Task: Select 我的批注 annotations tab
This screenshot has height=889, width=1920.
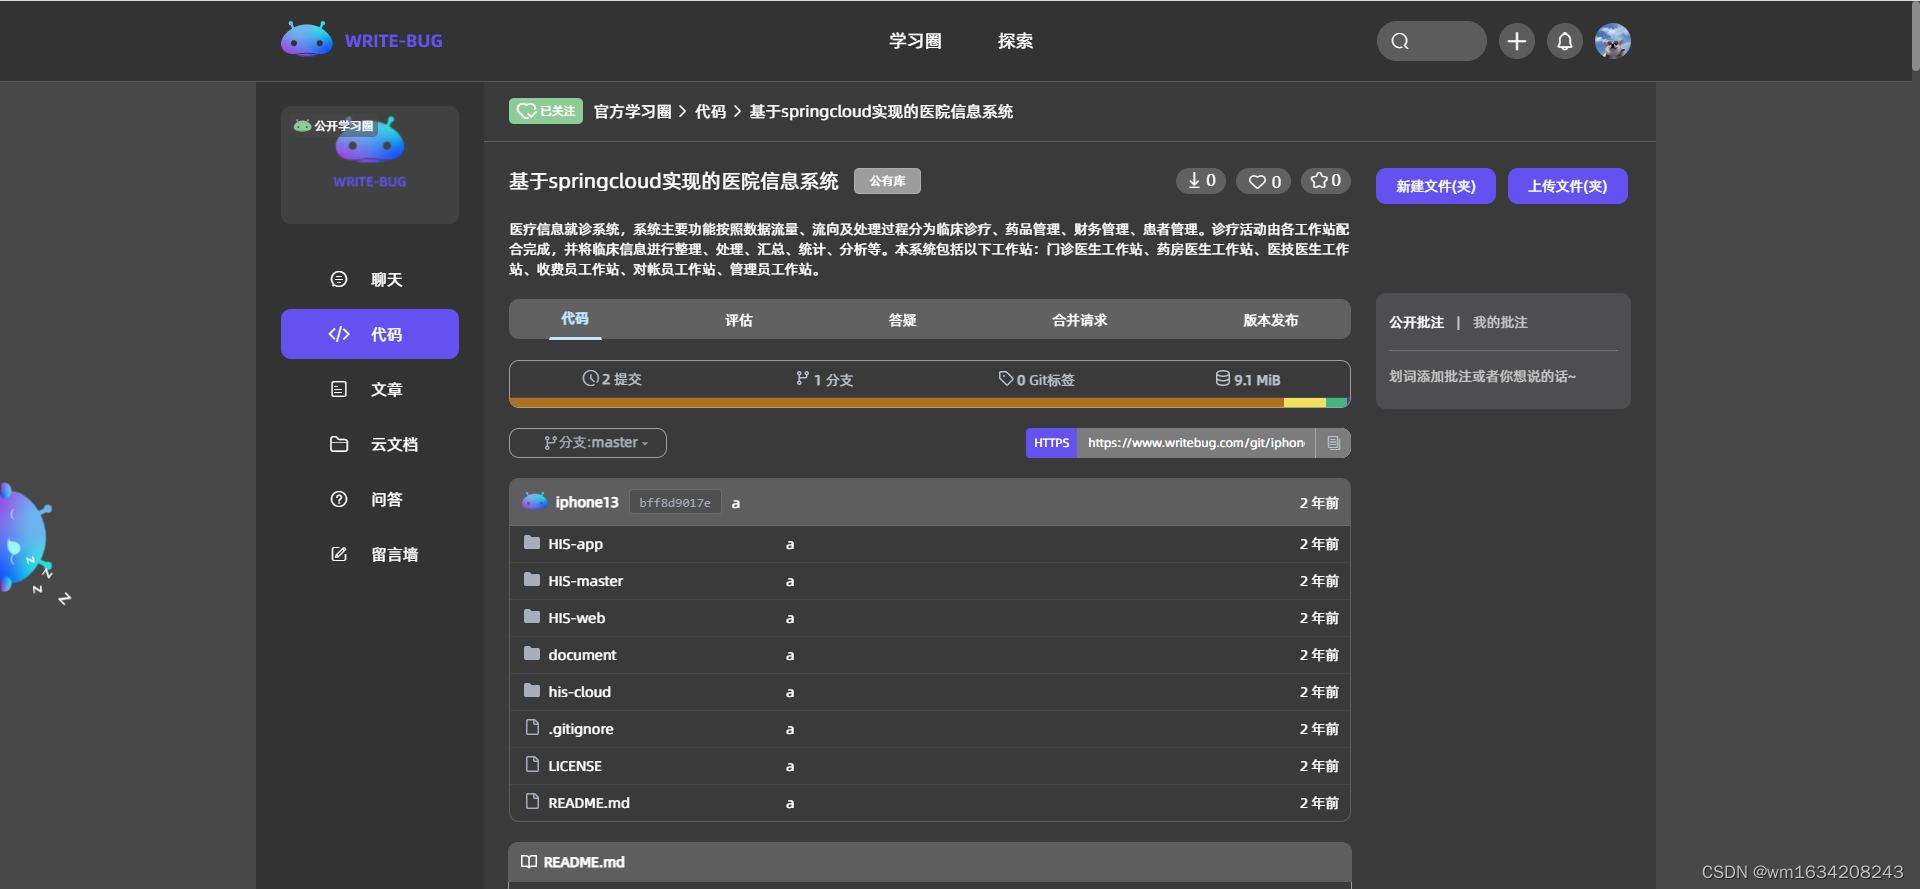Action: tap(1500, 322)
